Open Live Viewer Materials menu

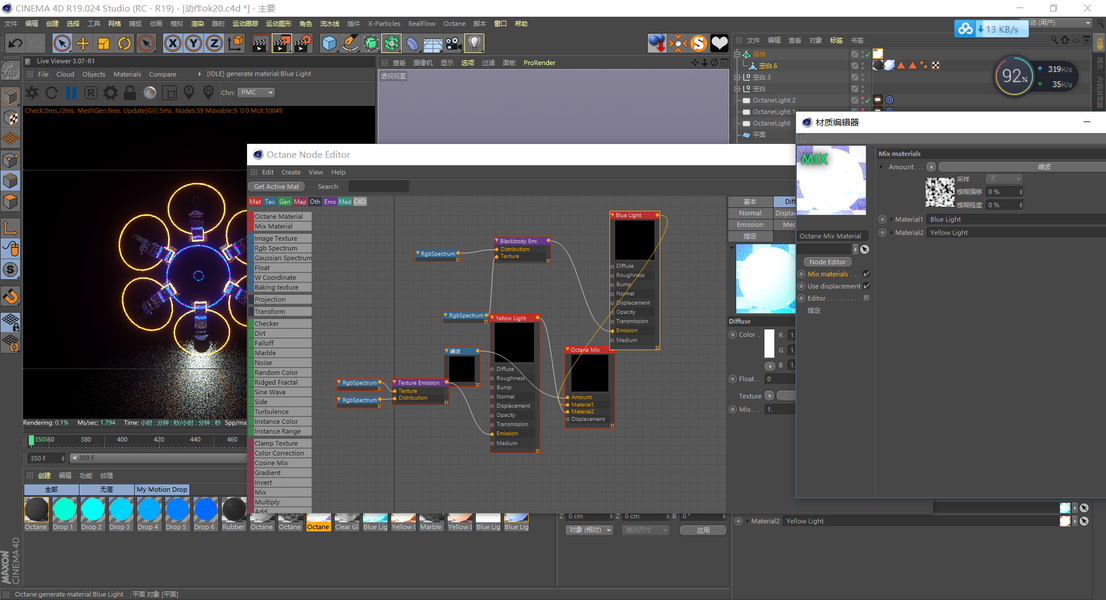[x=127, y=74]
